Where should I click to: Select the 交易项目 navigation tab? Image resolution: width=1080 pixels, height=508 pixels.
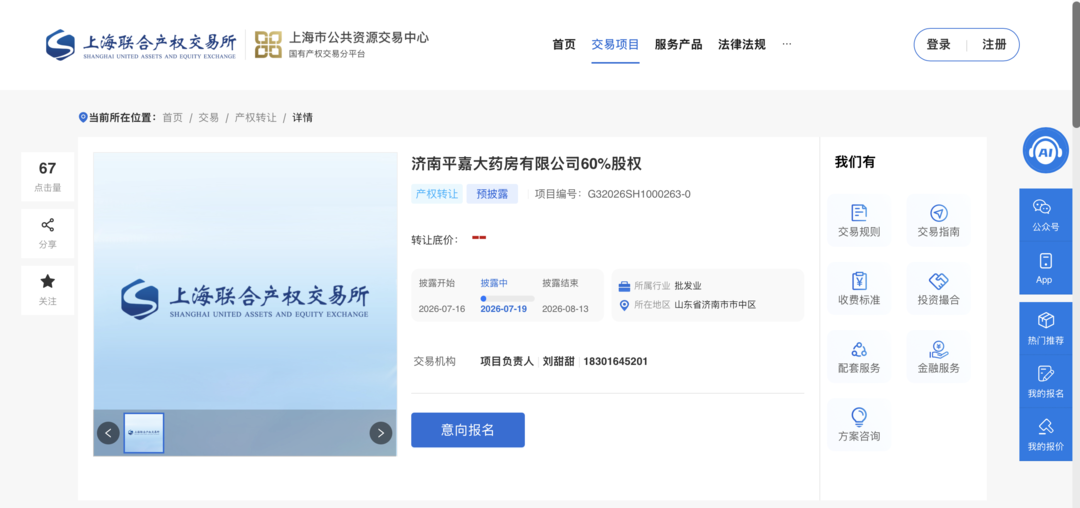coord(615,45)
